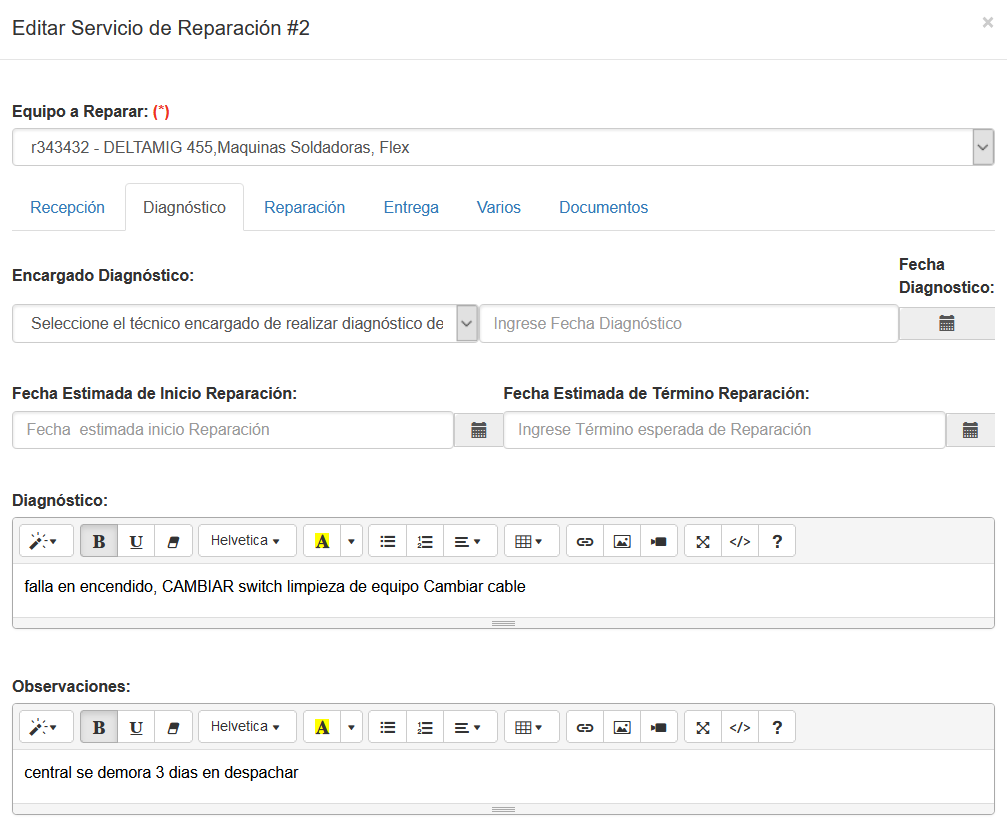Expand Diagnóstico editor to full screen
1007x837 pixels.
tap(703, 541)
